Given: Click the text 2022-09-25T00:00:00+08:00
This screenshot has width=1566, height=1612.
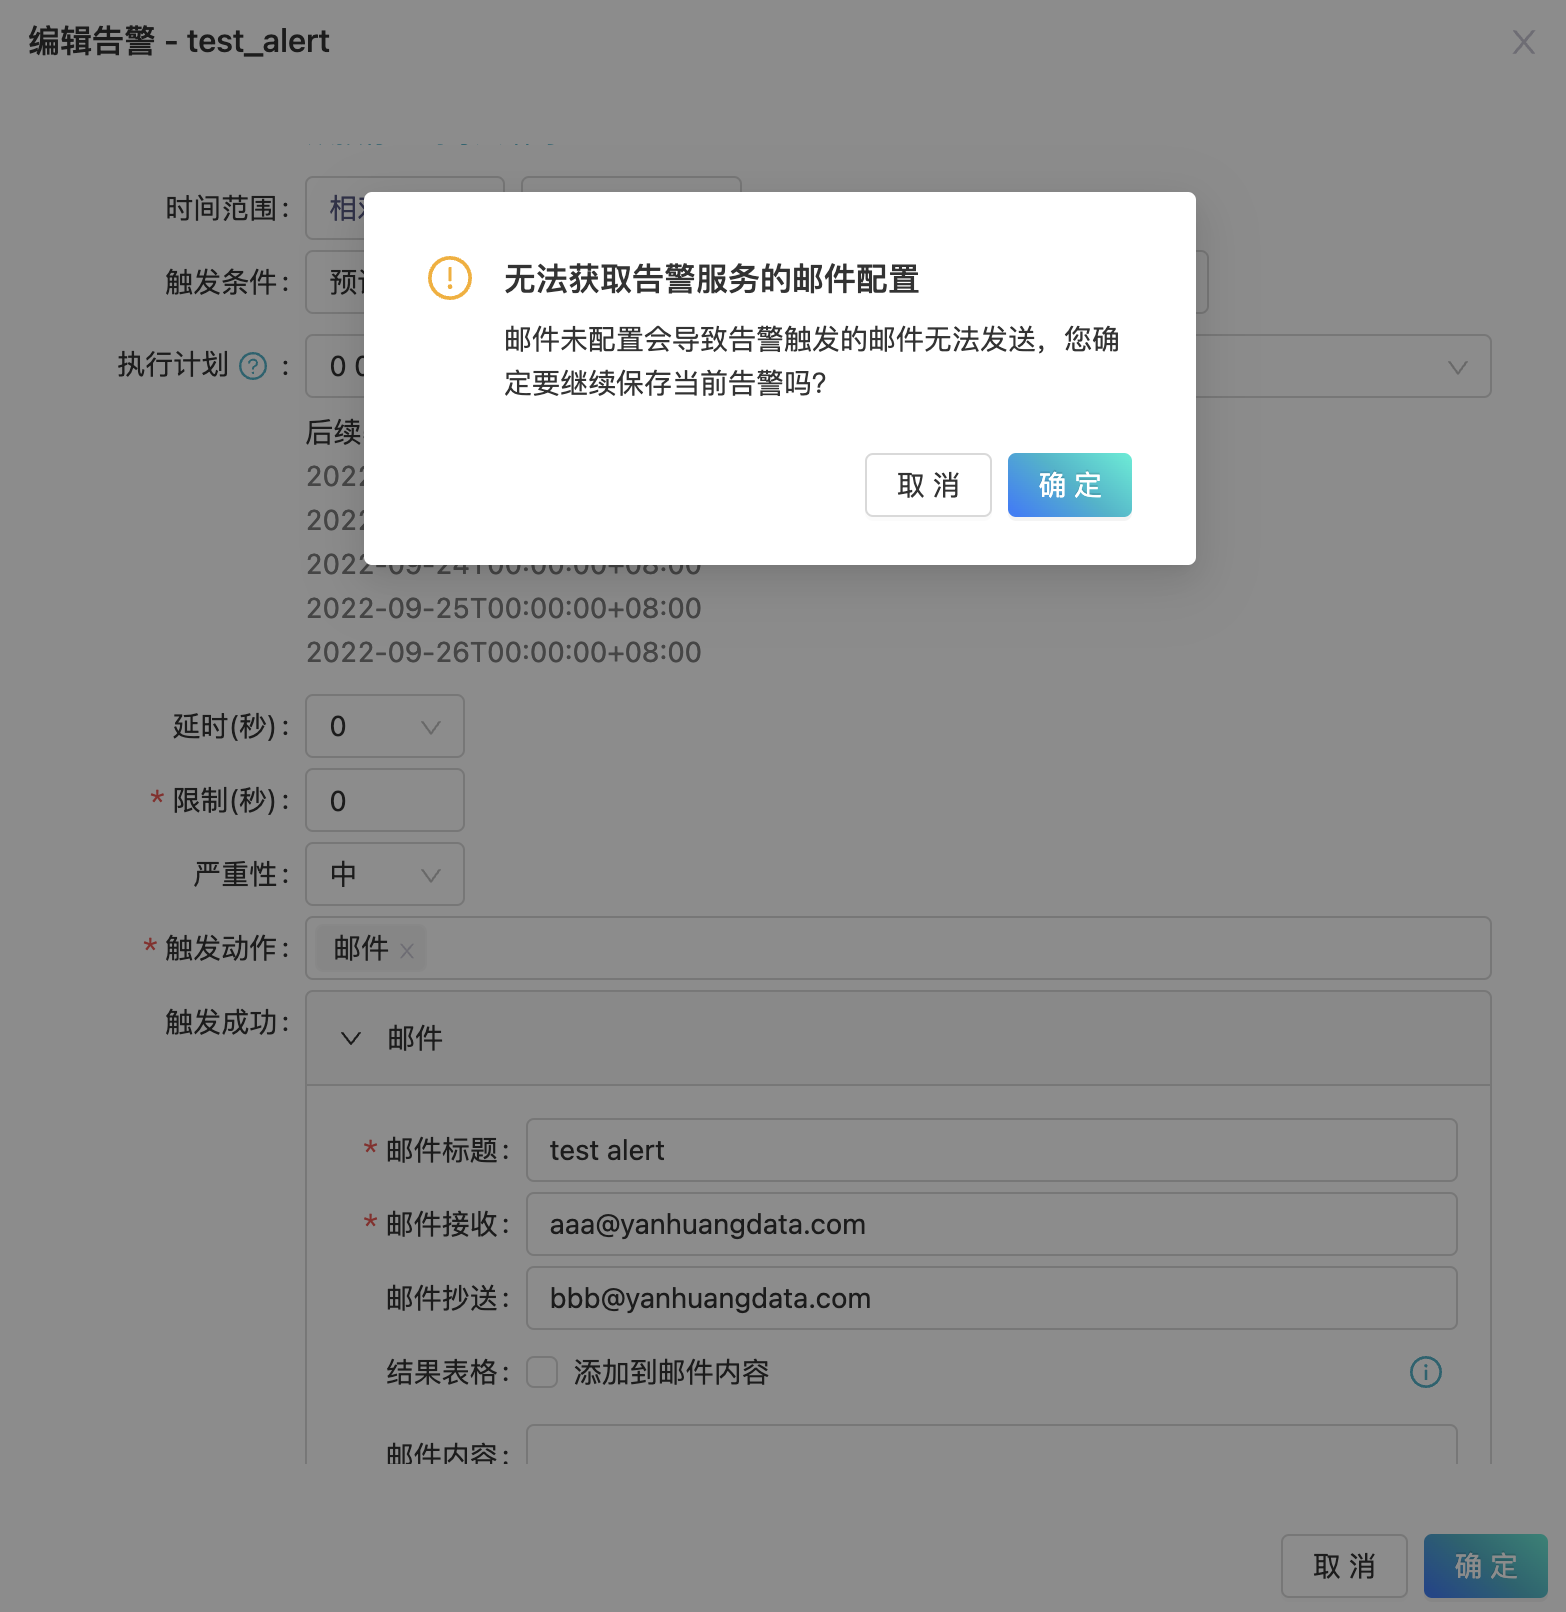Looking at the screenshot, I should [x=504, y=608].
